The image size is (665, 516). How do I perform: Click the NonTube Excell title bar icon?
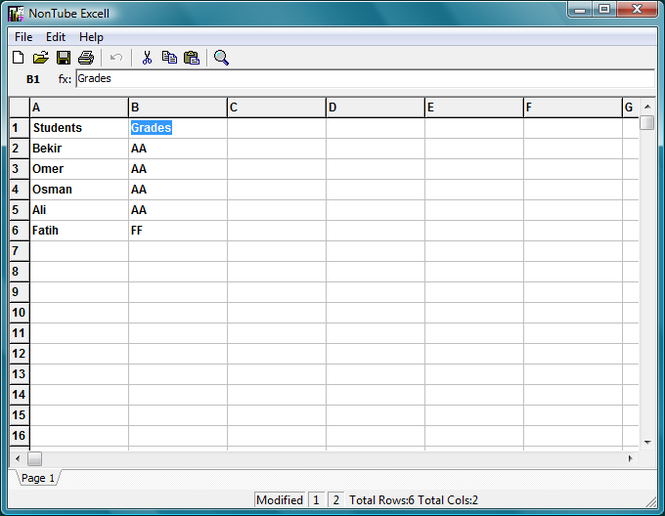point(16,14)
